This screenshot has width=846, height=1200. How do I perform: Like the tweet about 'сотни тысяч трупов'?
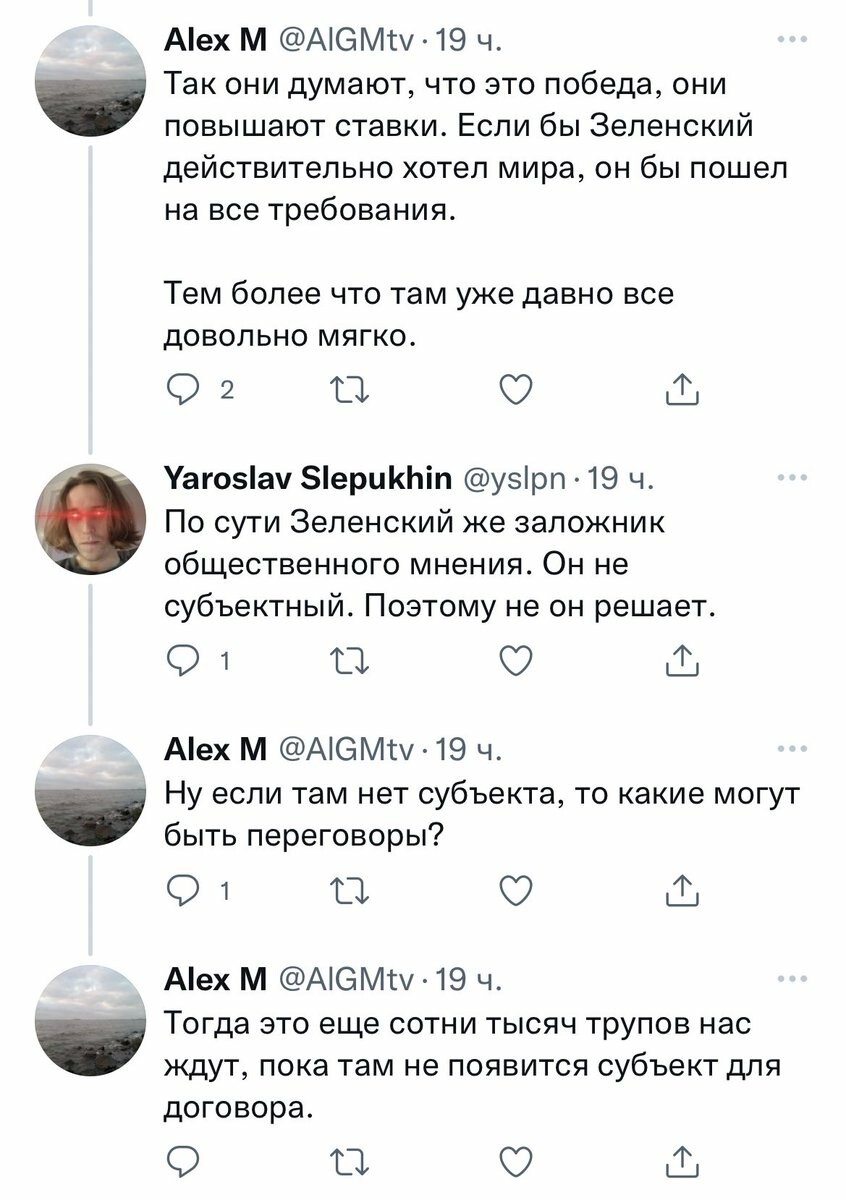point(514,1160)
